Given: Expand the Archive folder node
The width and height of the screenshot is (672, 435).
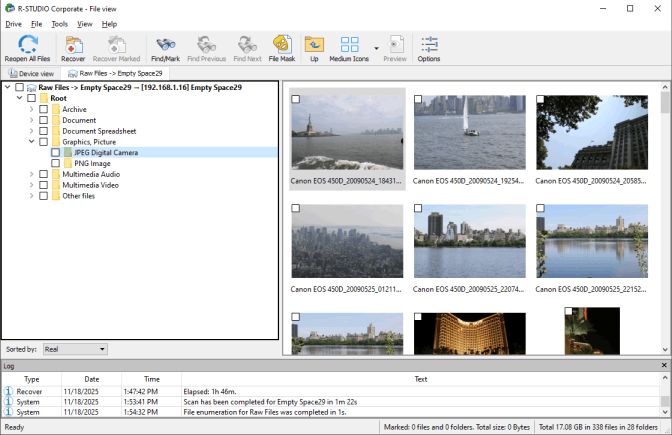Looking at the screenshot, I should [31, 109].
